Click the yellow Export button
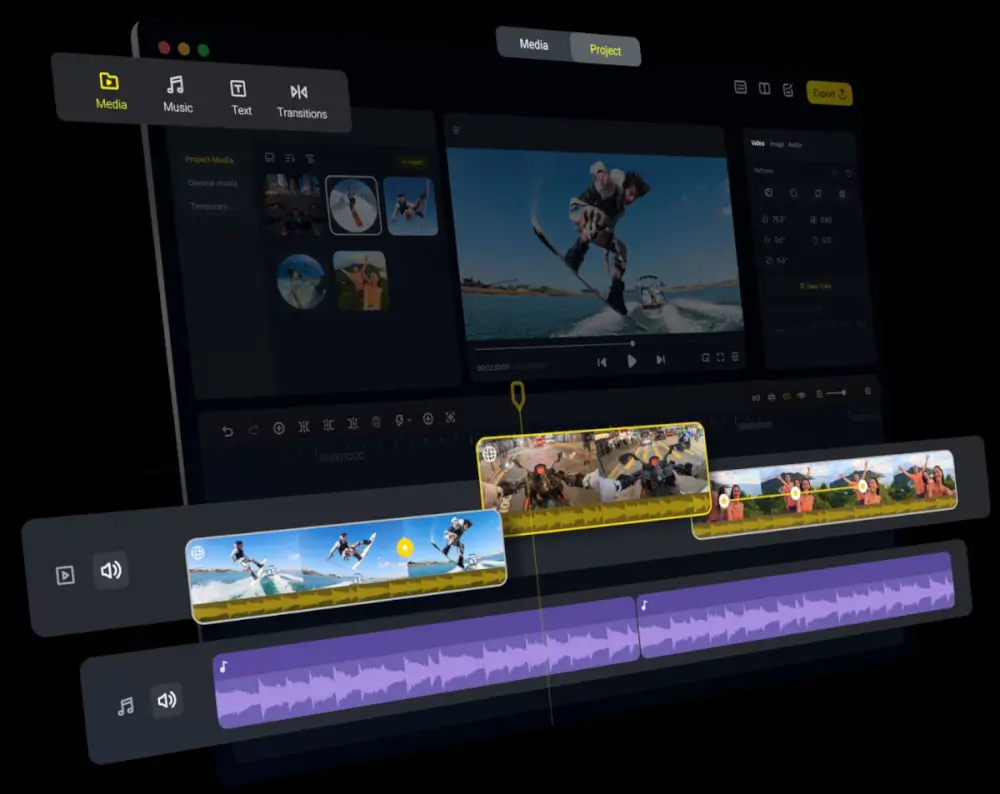The image size is (1000, 794). click(828, 93)
